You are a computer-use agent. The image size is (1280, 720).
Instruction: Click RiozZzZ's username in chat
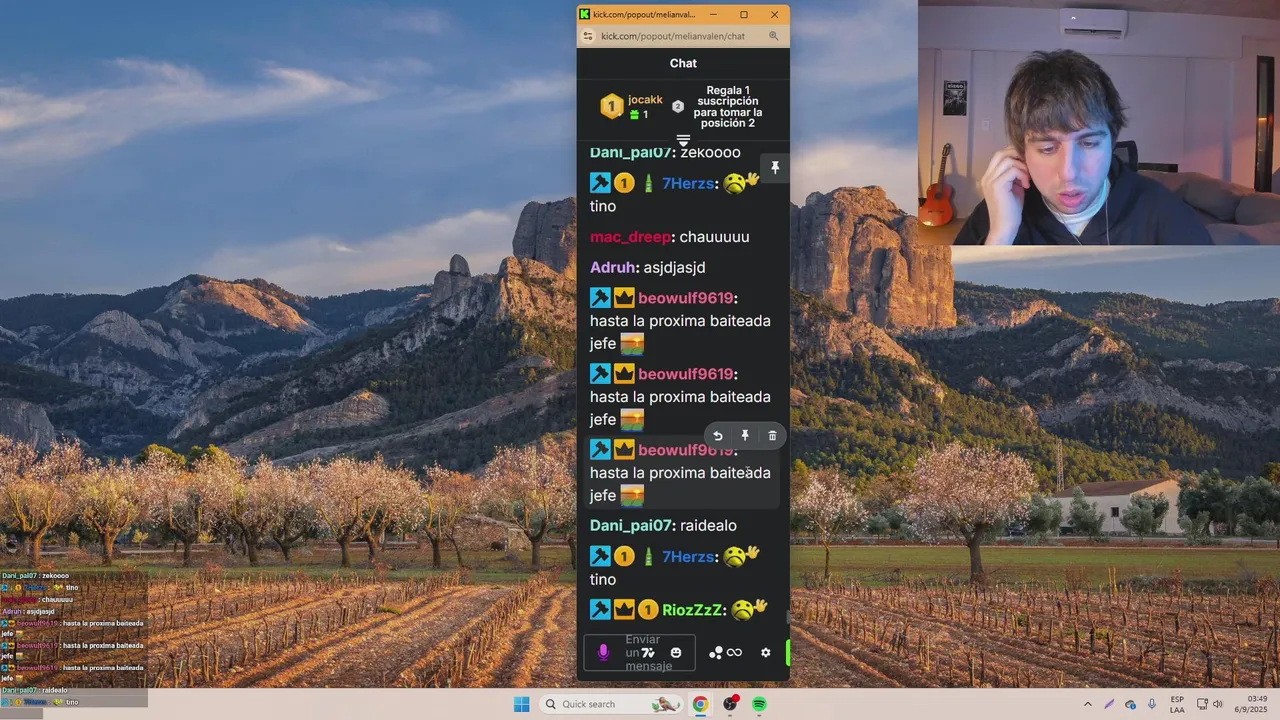pyautogui.click(x=693, y=610)
